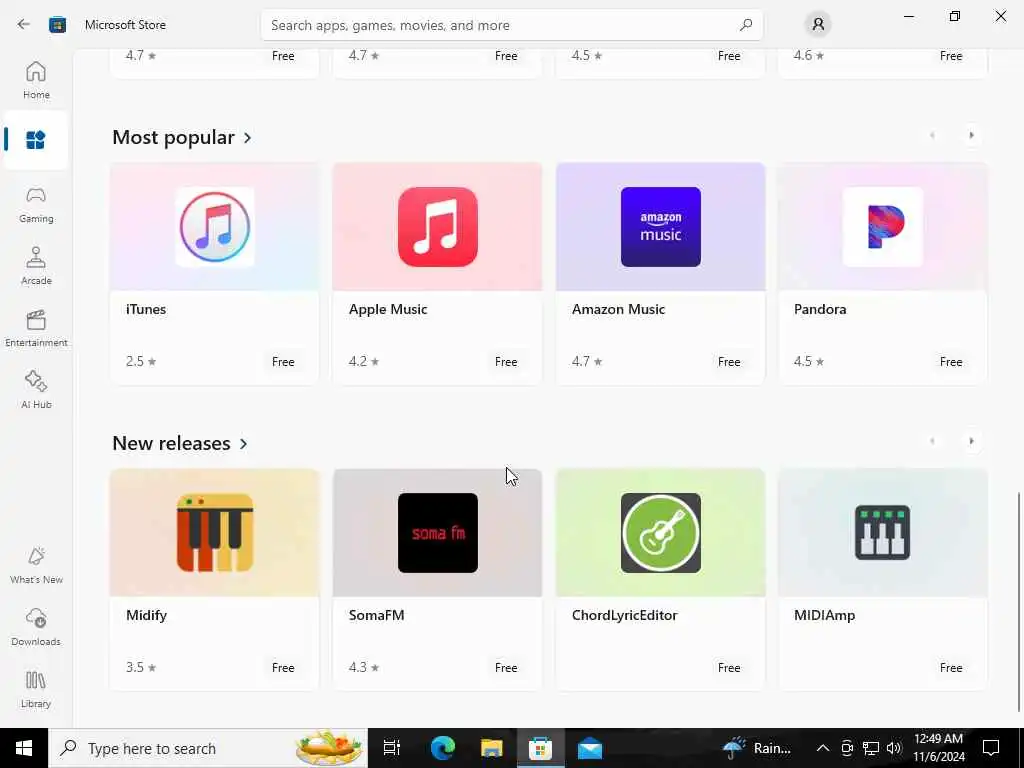This screenshot has height=768, width=1024.
Task: Click the SomaFM 4.3 rating
Action: pyautogui.click(x=364, y=667)
